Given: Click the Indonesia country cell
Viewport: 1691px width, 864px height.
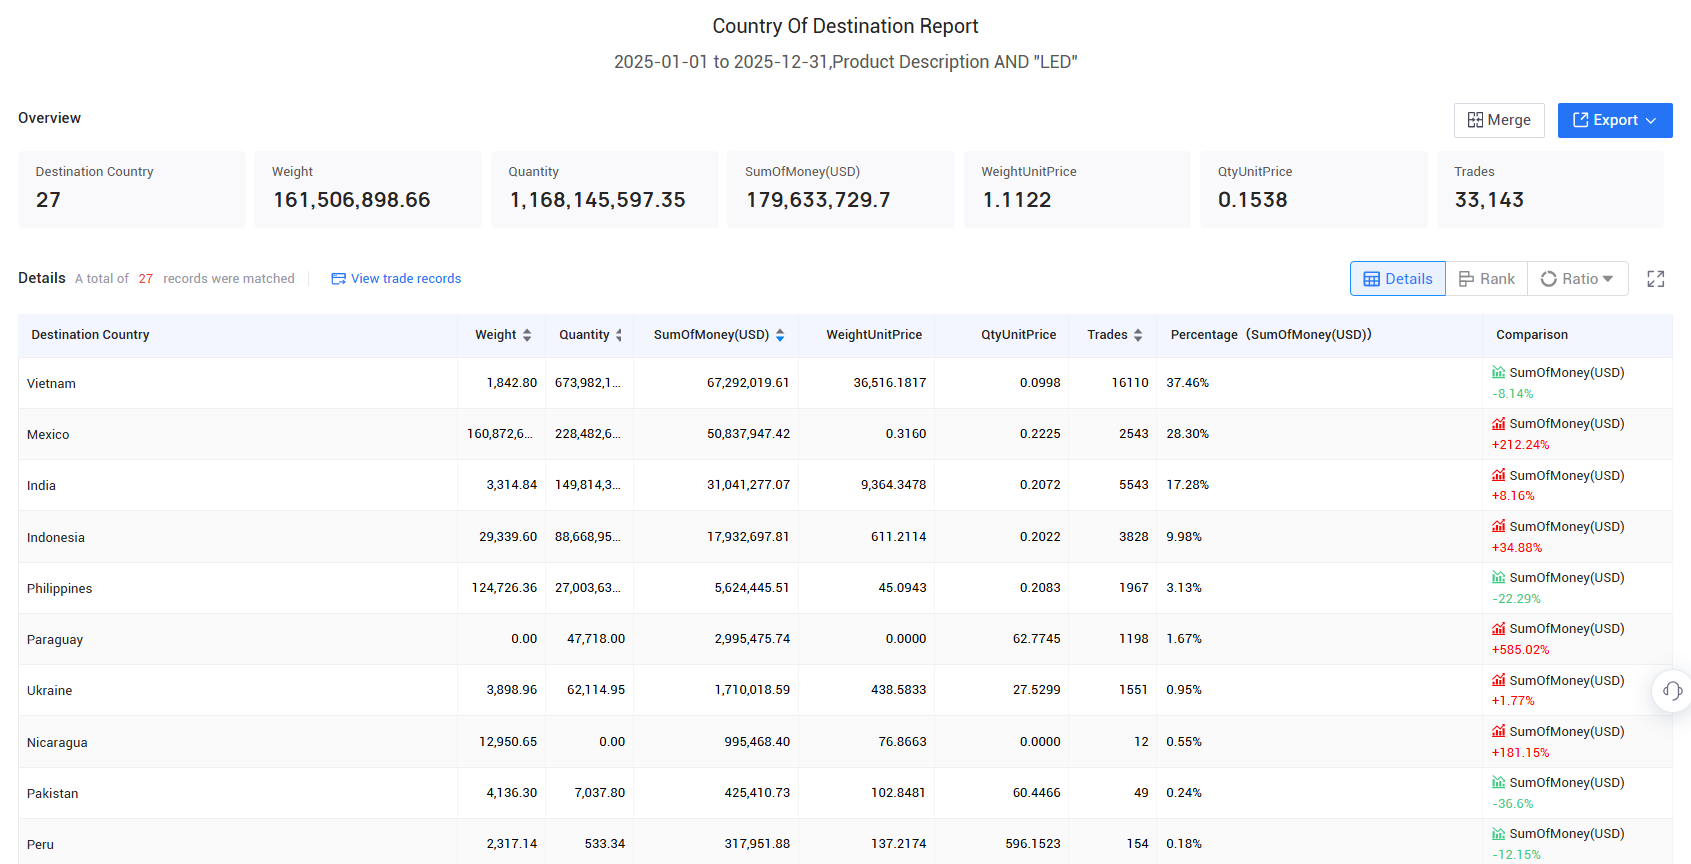Looking at the screenshot, I should pos(238,537).
